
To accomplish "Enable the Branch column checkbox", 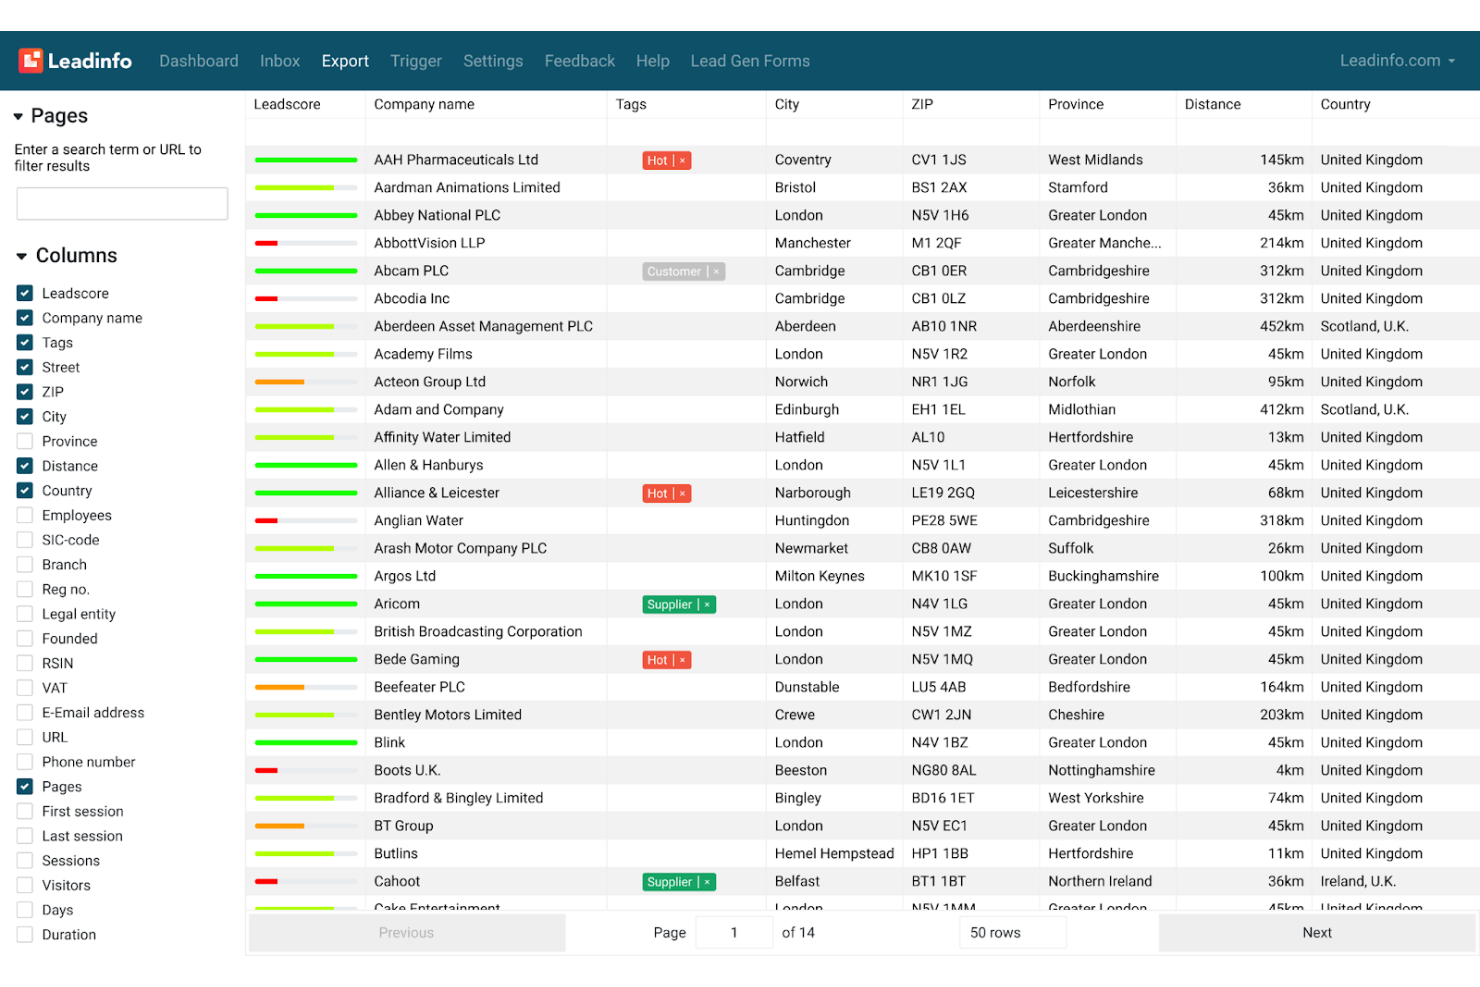I will [x=25, y=564].
